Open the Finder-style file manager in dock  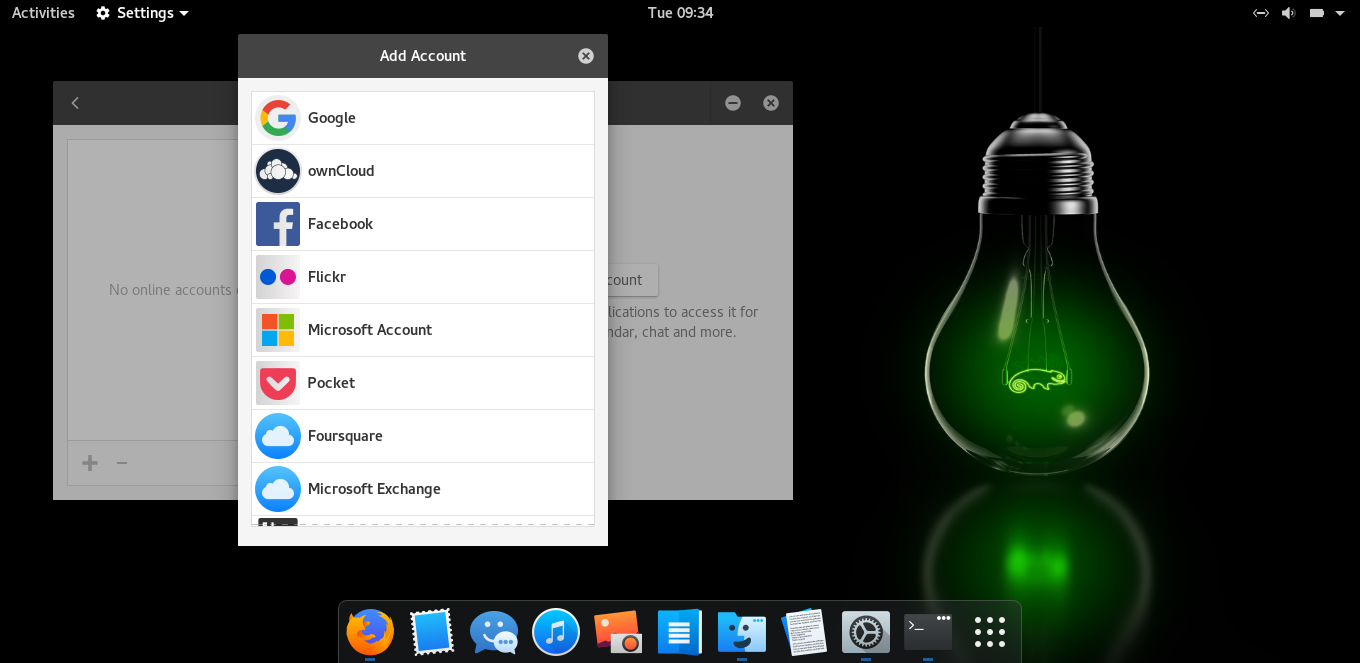tap(742, 632)
